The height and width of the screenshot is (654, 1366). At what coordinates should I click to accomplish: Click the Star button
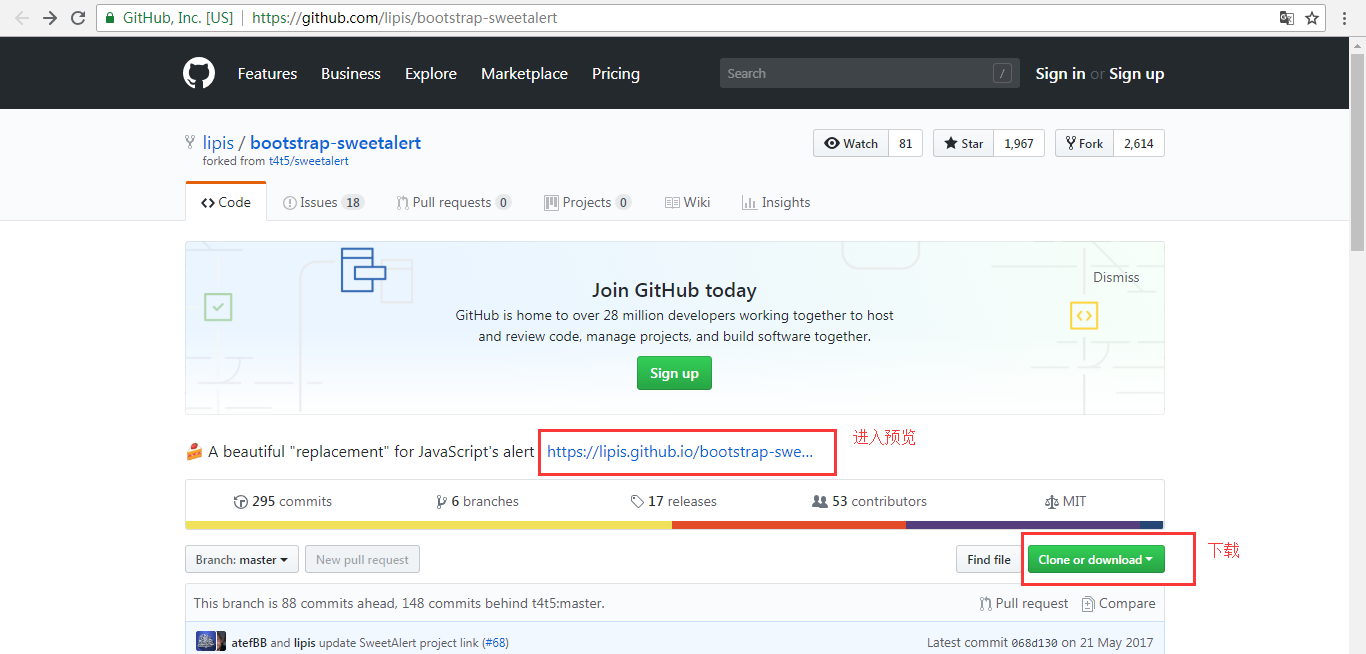click(963, 143)
